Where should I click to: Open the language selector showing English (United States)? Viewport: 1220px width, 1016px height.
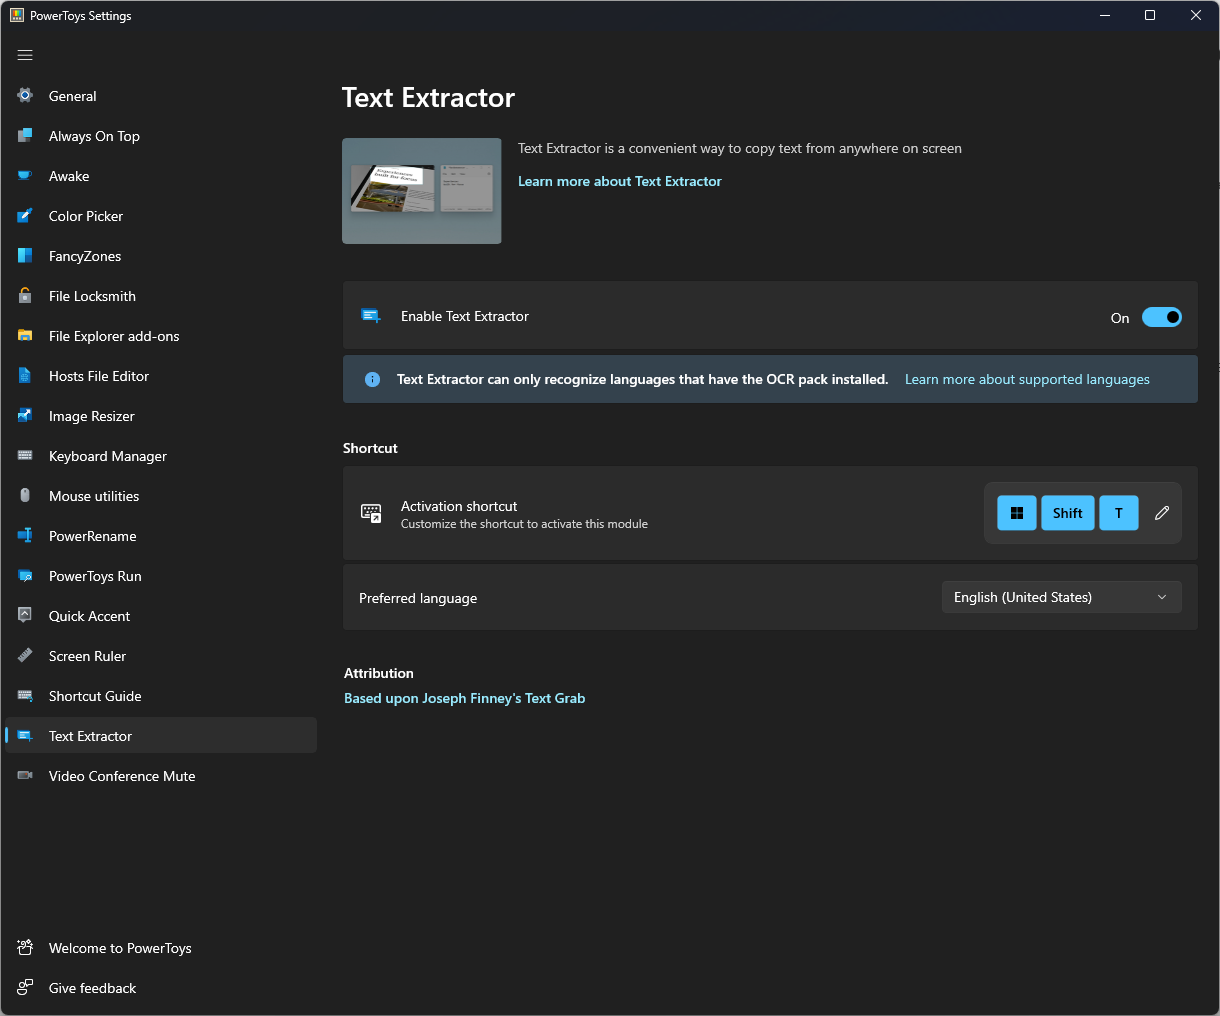pyautogui.click(x=1061, y=597)
